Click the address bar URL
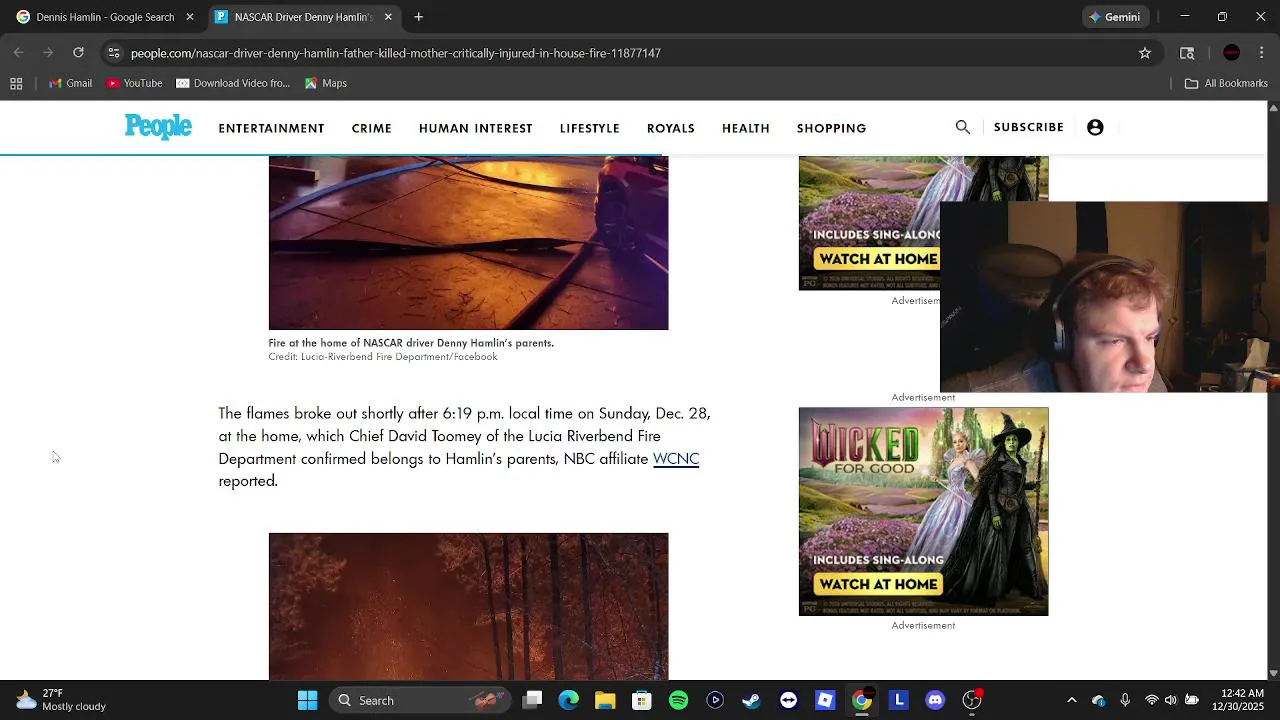The width and height of the screenshot is (1280, 720). (395, 53)
